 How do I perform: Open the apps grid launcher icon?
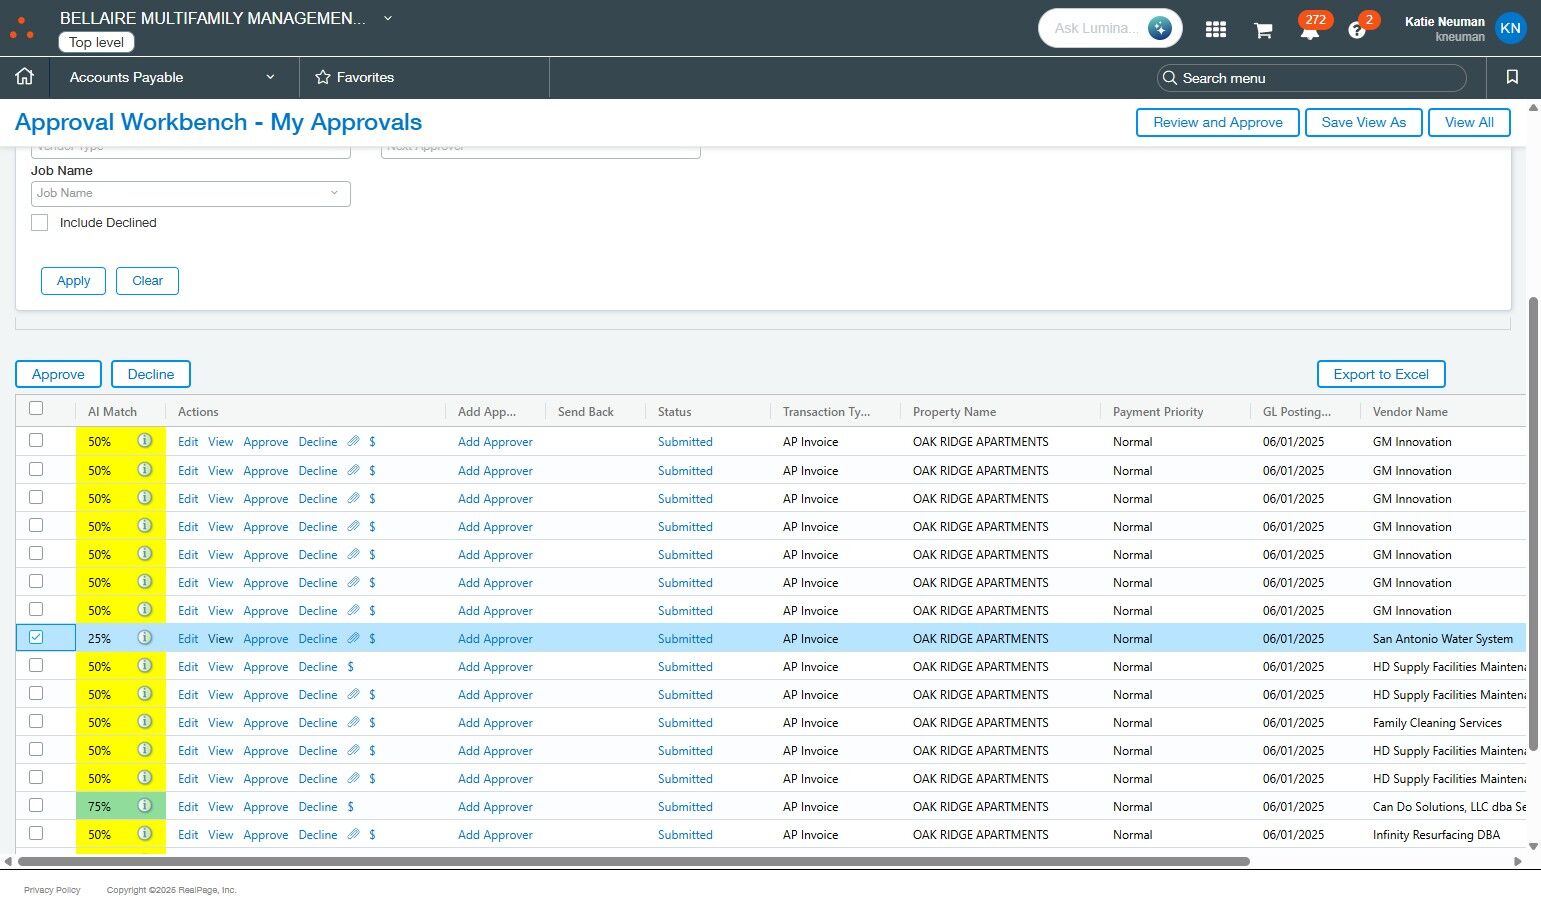point(1215,29)
